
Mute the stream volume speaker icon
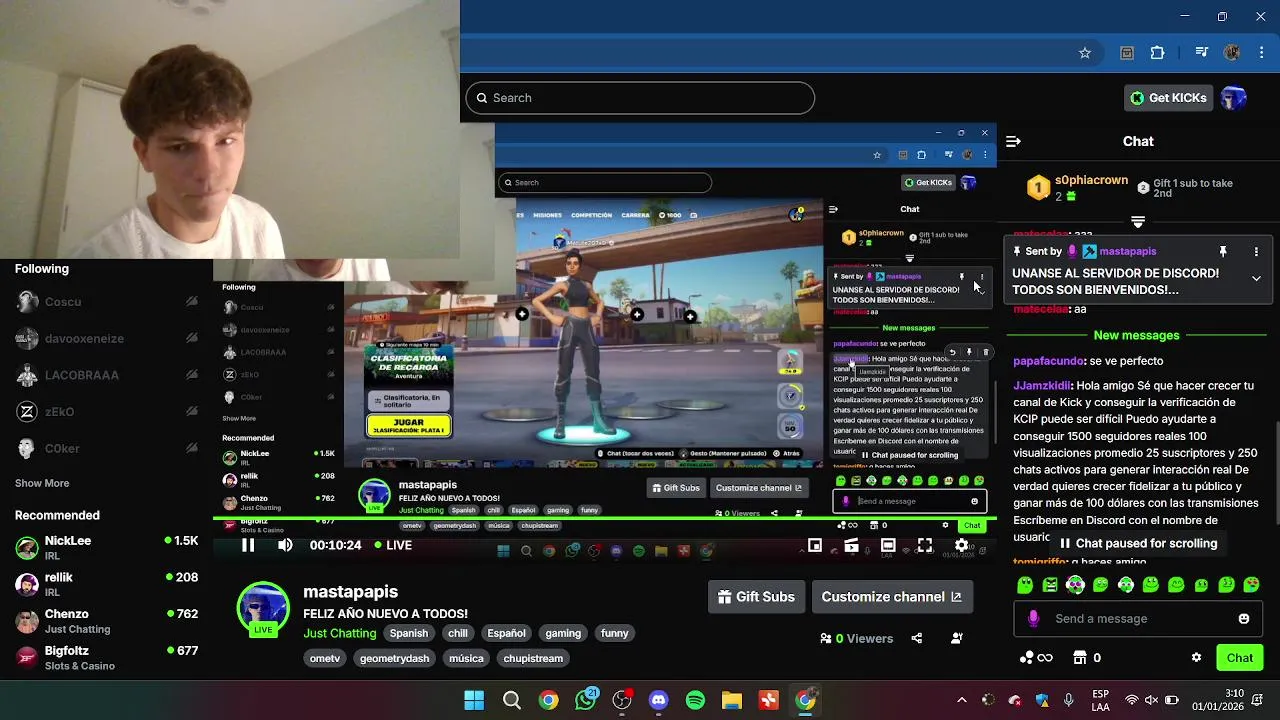click(285, 545)
